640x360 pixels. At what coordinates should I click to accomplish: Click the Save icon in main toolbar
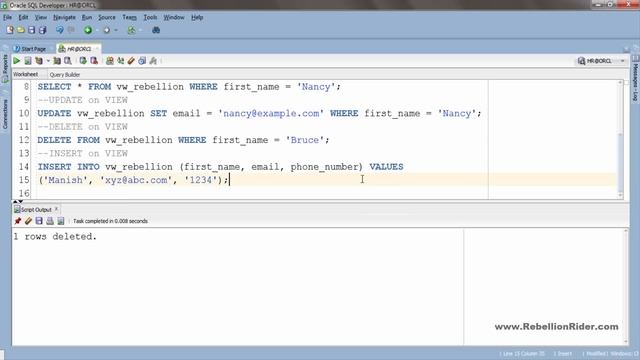(x=31, y=30)
